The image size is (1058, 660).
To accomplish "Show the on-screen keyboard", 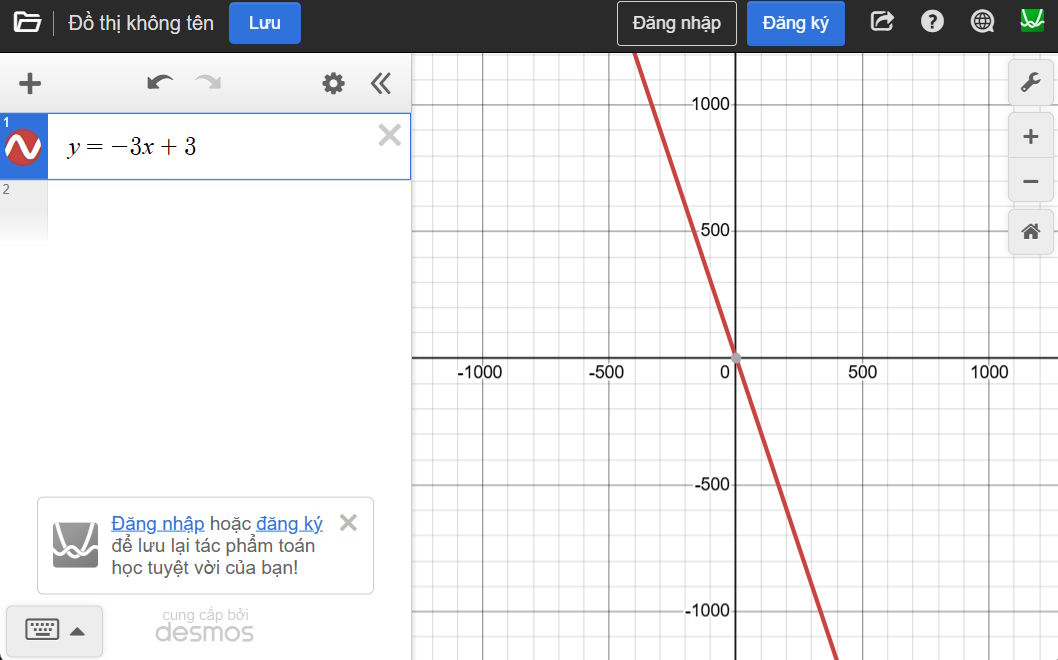I will coord(41,631).
